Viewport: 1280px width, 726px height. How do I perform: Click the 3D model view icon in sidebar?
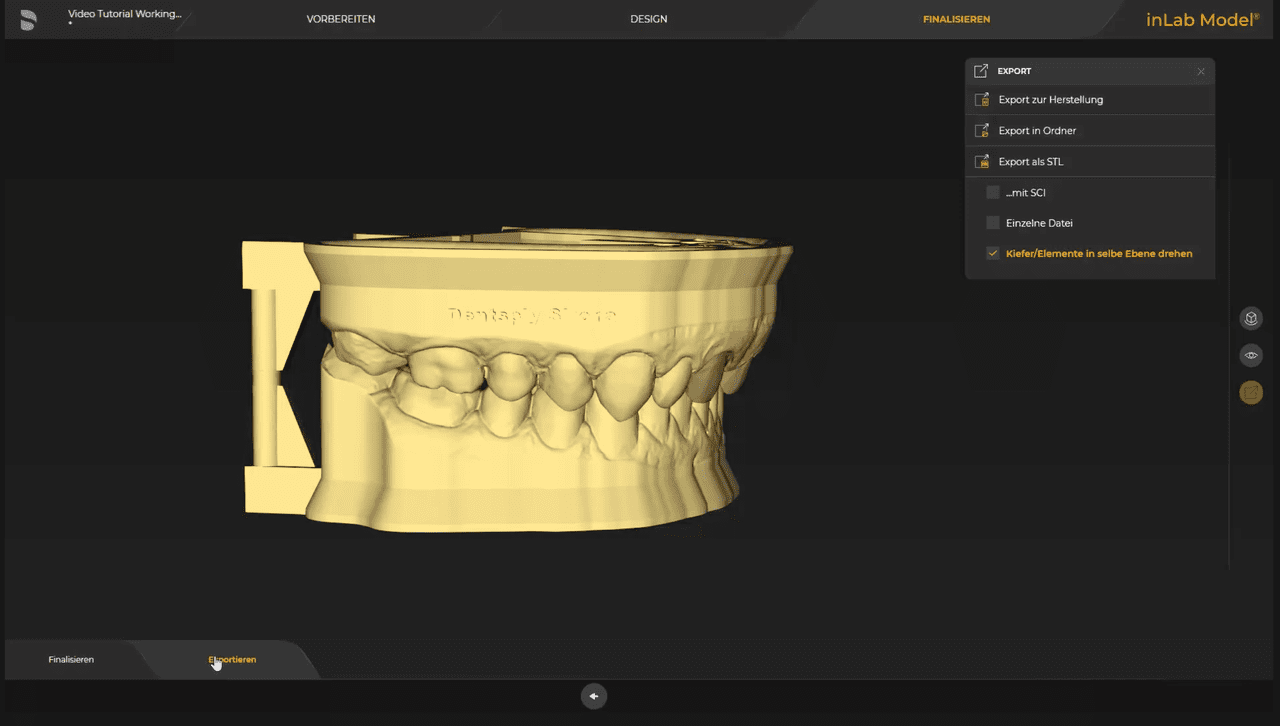(x=1251, y=318)
